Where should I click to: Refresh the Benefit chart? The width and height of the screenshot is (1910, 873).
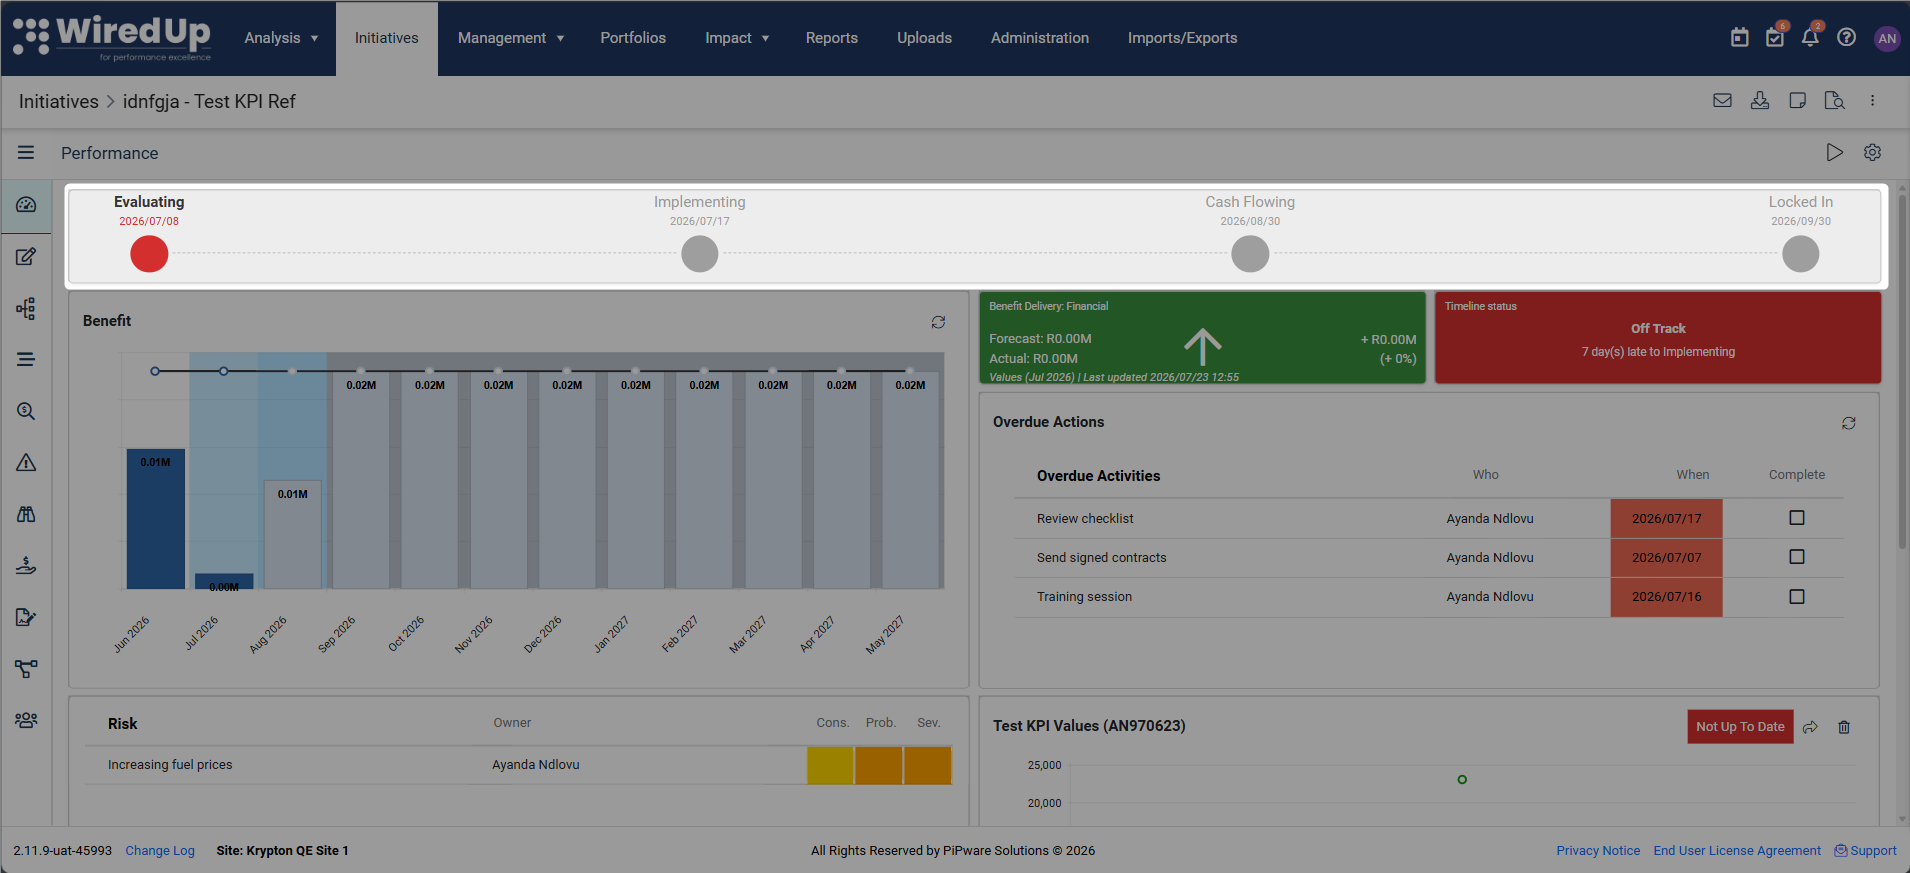click(x=938, y=322)
